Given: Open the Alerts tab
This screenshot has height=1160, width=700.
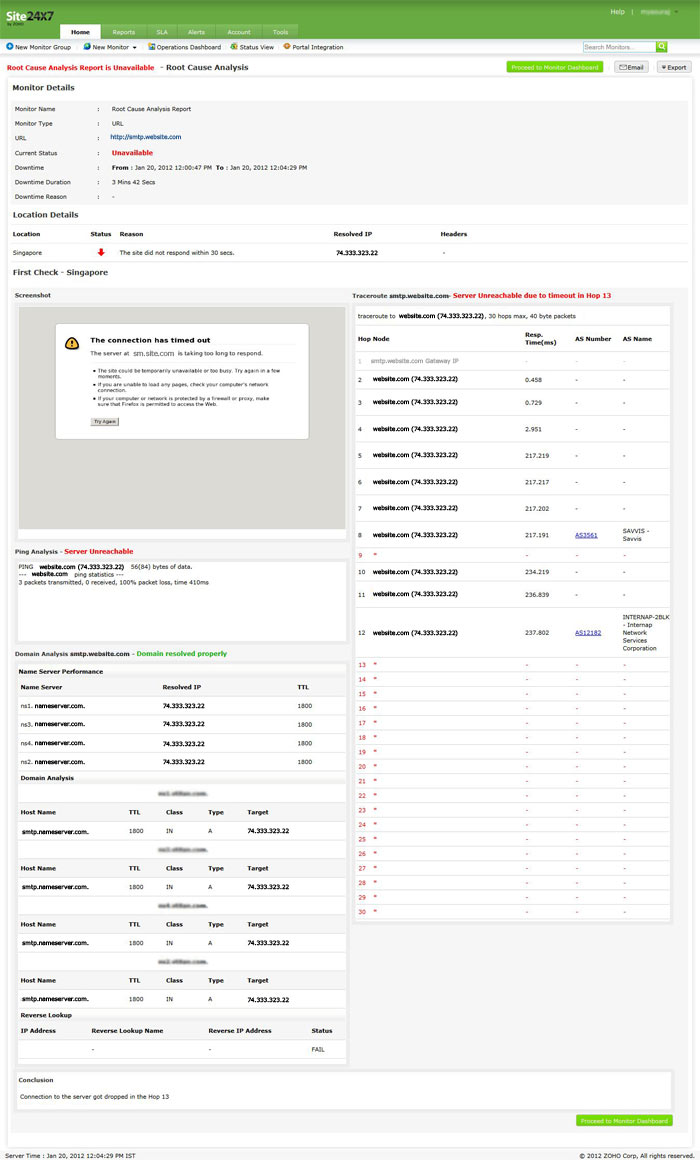Looking at the screenshot, I should [x=196, y=32].
